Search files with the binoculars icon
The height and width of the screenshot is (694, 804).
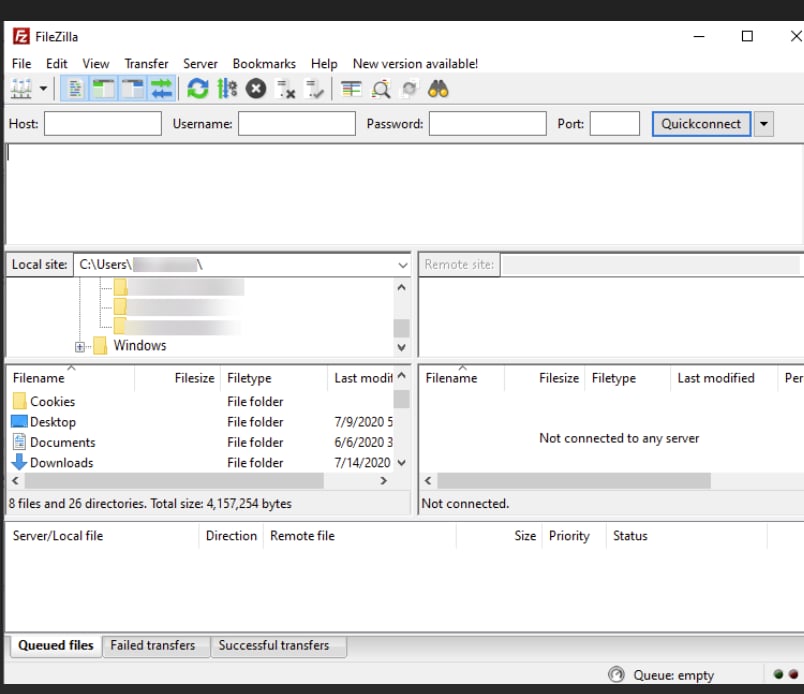tap(438, 89)
